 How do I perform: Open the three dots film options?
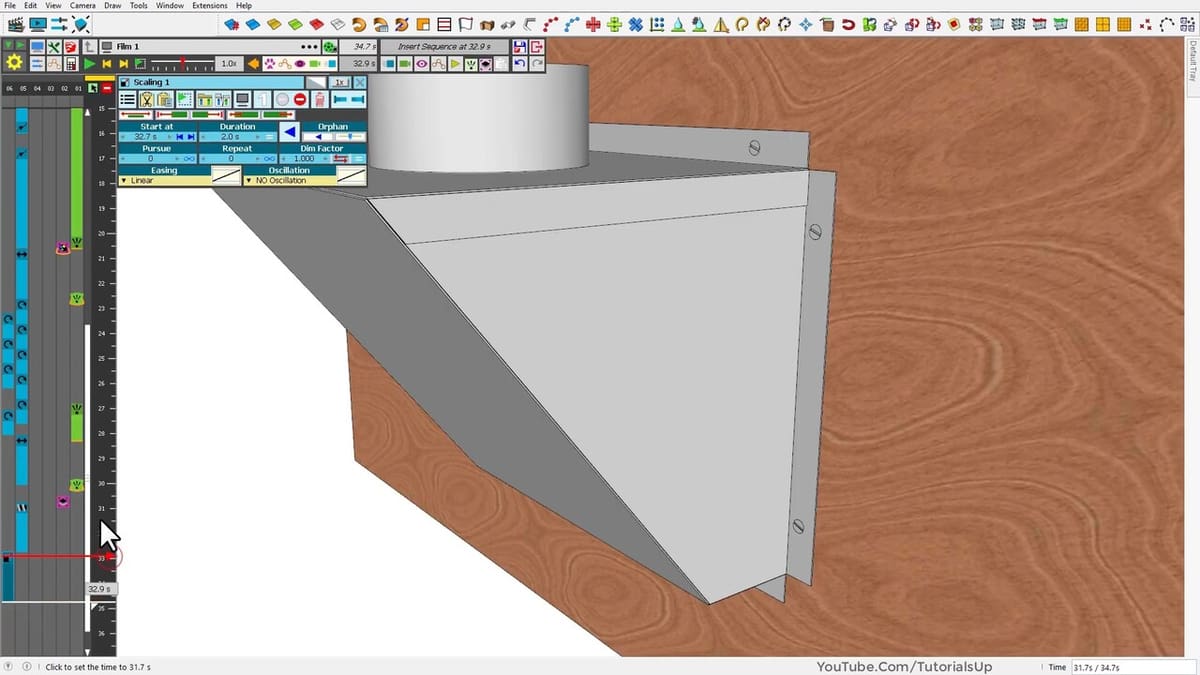tap(310, 47)
